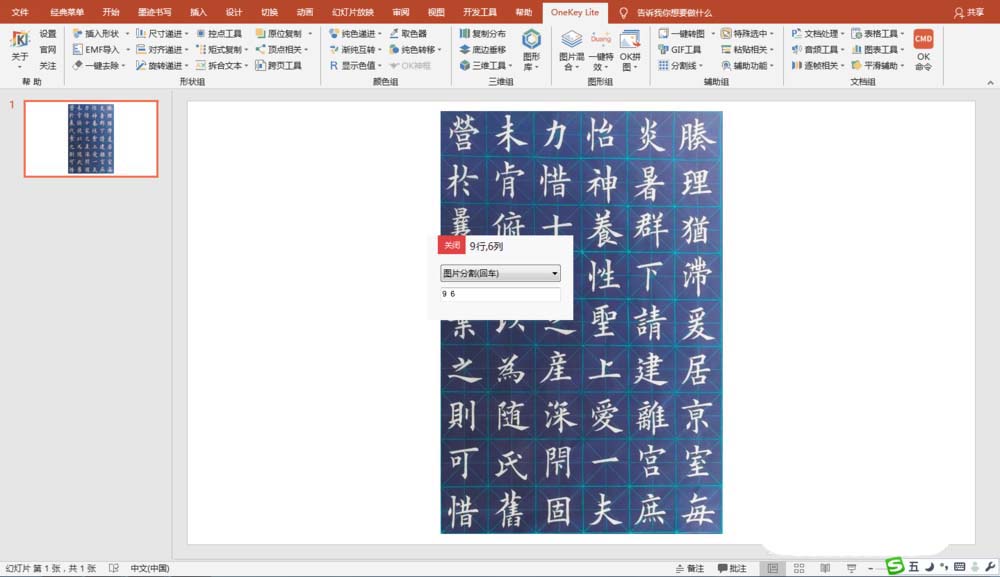Open the 关于 (About) K logo button
Screen dimensions: 1000x577
[x=20, y=47]
